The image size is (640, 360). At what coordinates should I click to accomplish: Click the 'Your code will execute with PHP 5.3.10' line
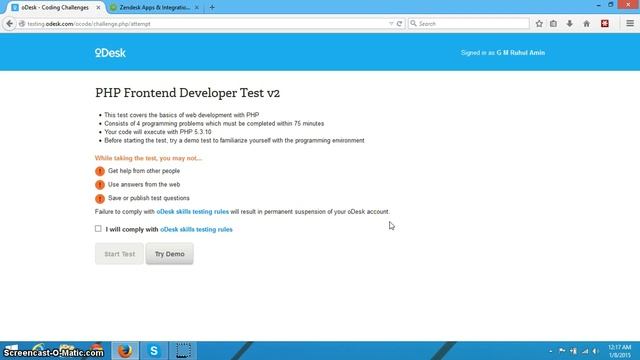(x=158, y=132)
